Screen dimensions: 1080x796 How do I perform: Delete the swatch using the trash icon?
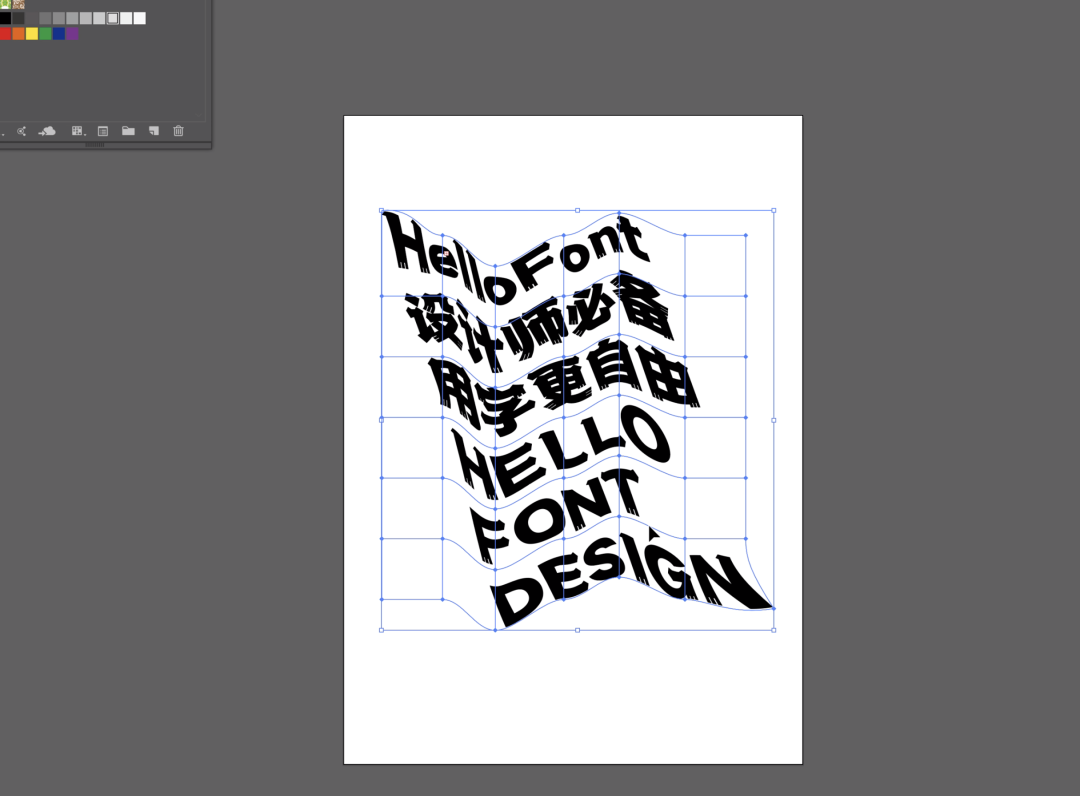pyautogui.click(x=178, y=131)
